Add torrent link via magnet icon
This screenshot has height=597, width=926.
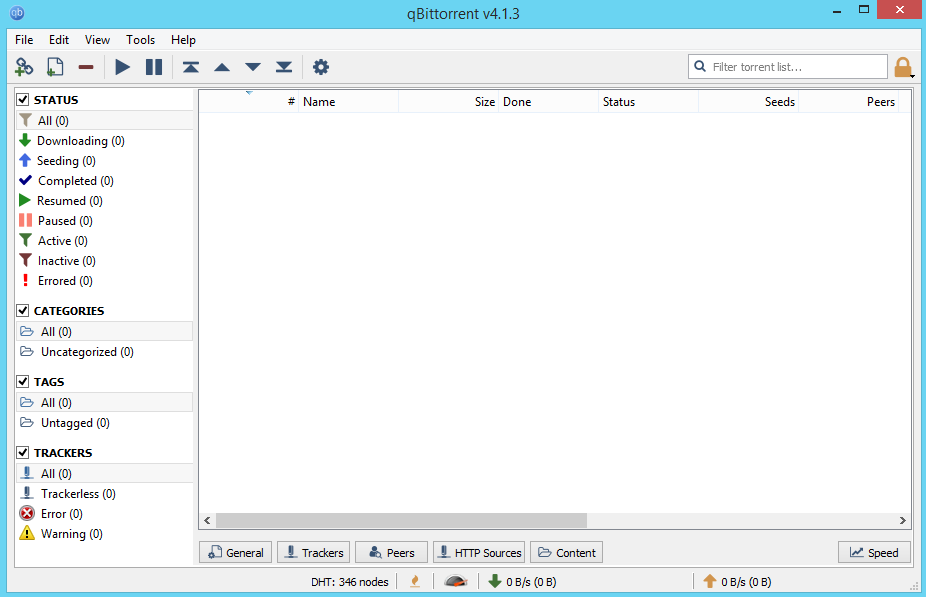coord(24,67)
